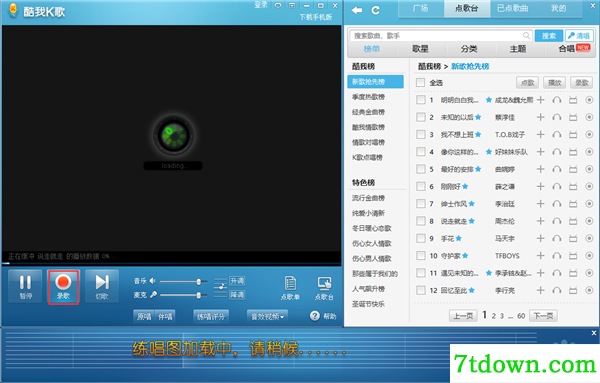
Task: Click the back arrow in the top bar
Action: 357,10
